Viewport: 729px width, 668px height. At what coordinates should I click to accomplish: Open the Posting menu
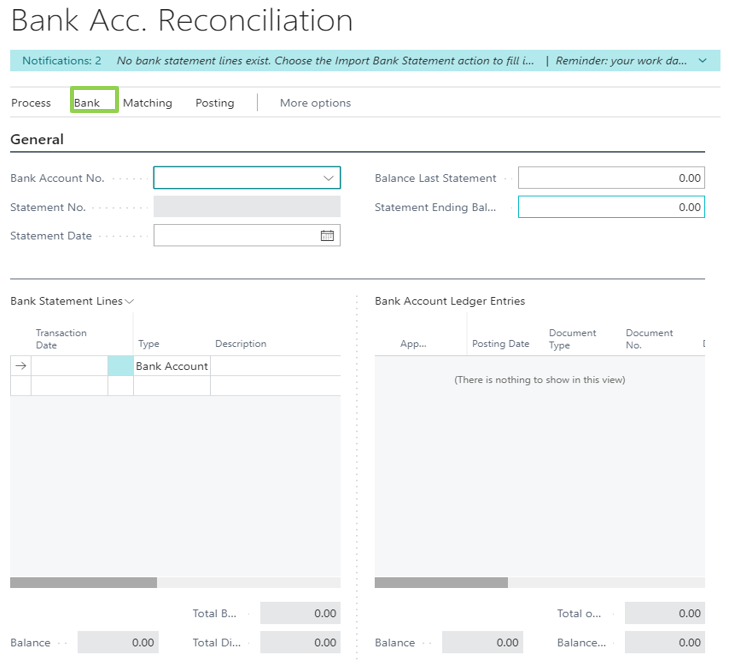coord(215,103)
